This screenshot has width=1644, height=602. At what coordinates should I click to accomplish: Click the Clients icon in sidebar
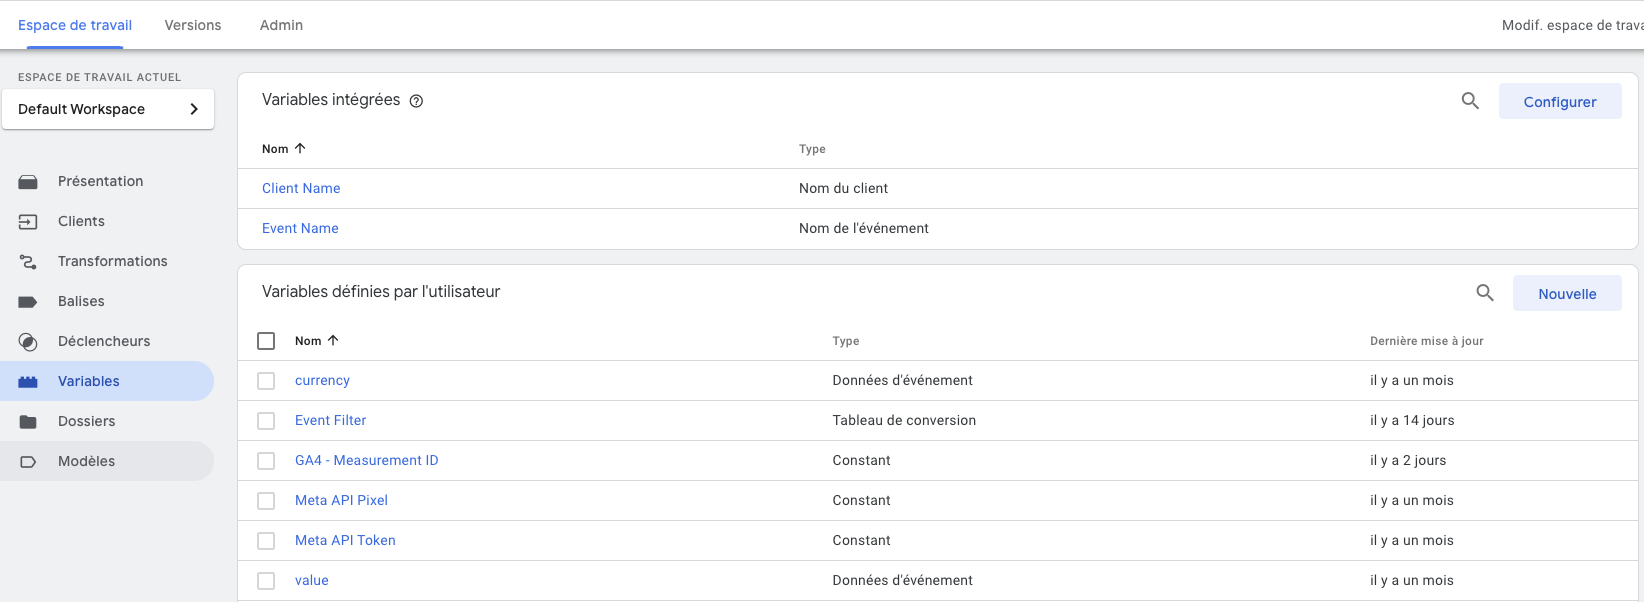pos(28,222)
